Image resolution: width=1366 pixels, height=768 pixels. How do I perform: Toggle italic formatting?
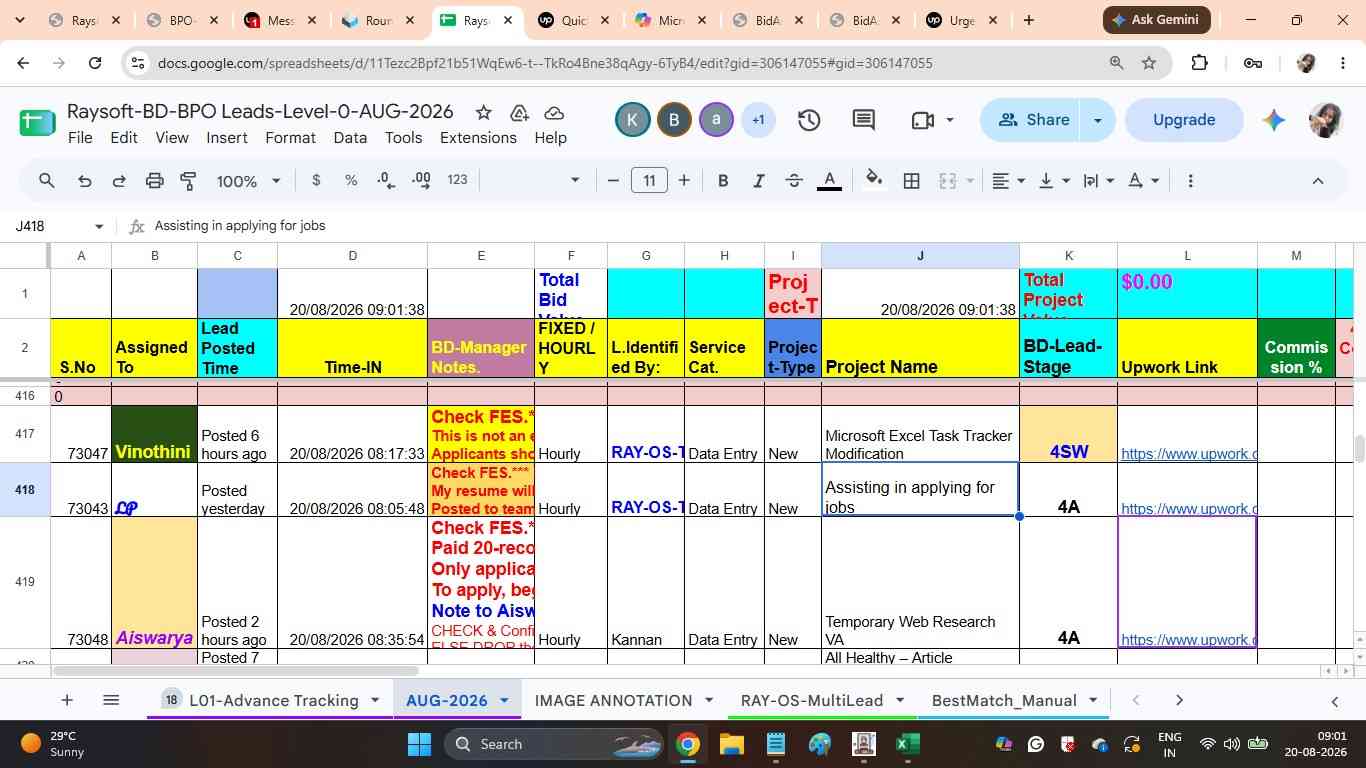point(759,181)
